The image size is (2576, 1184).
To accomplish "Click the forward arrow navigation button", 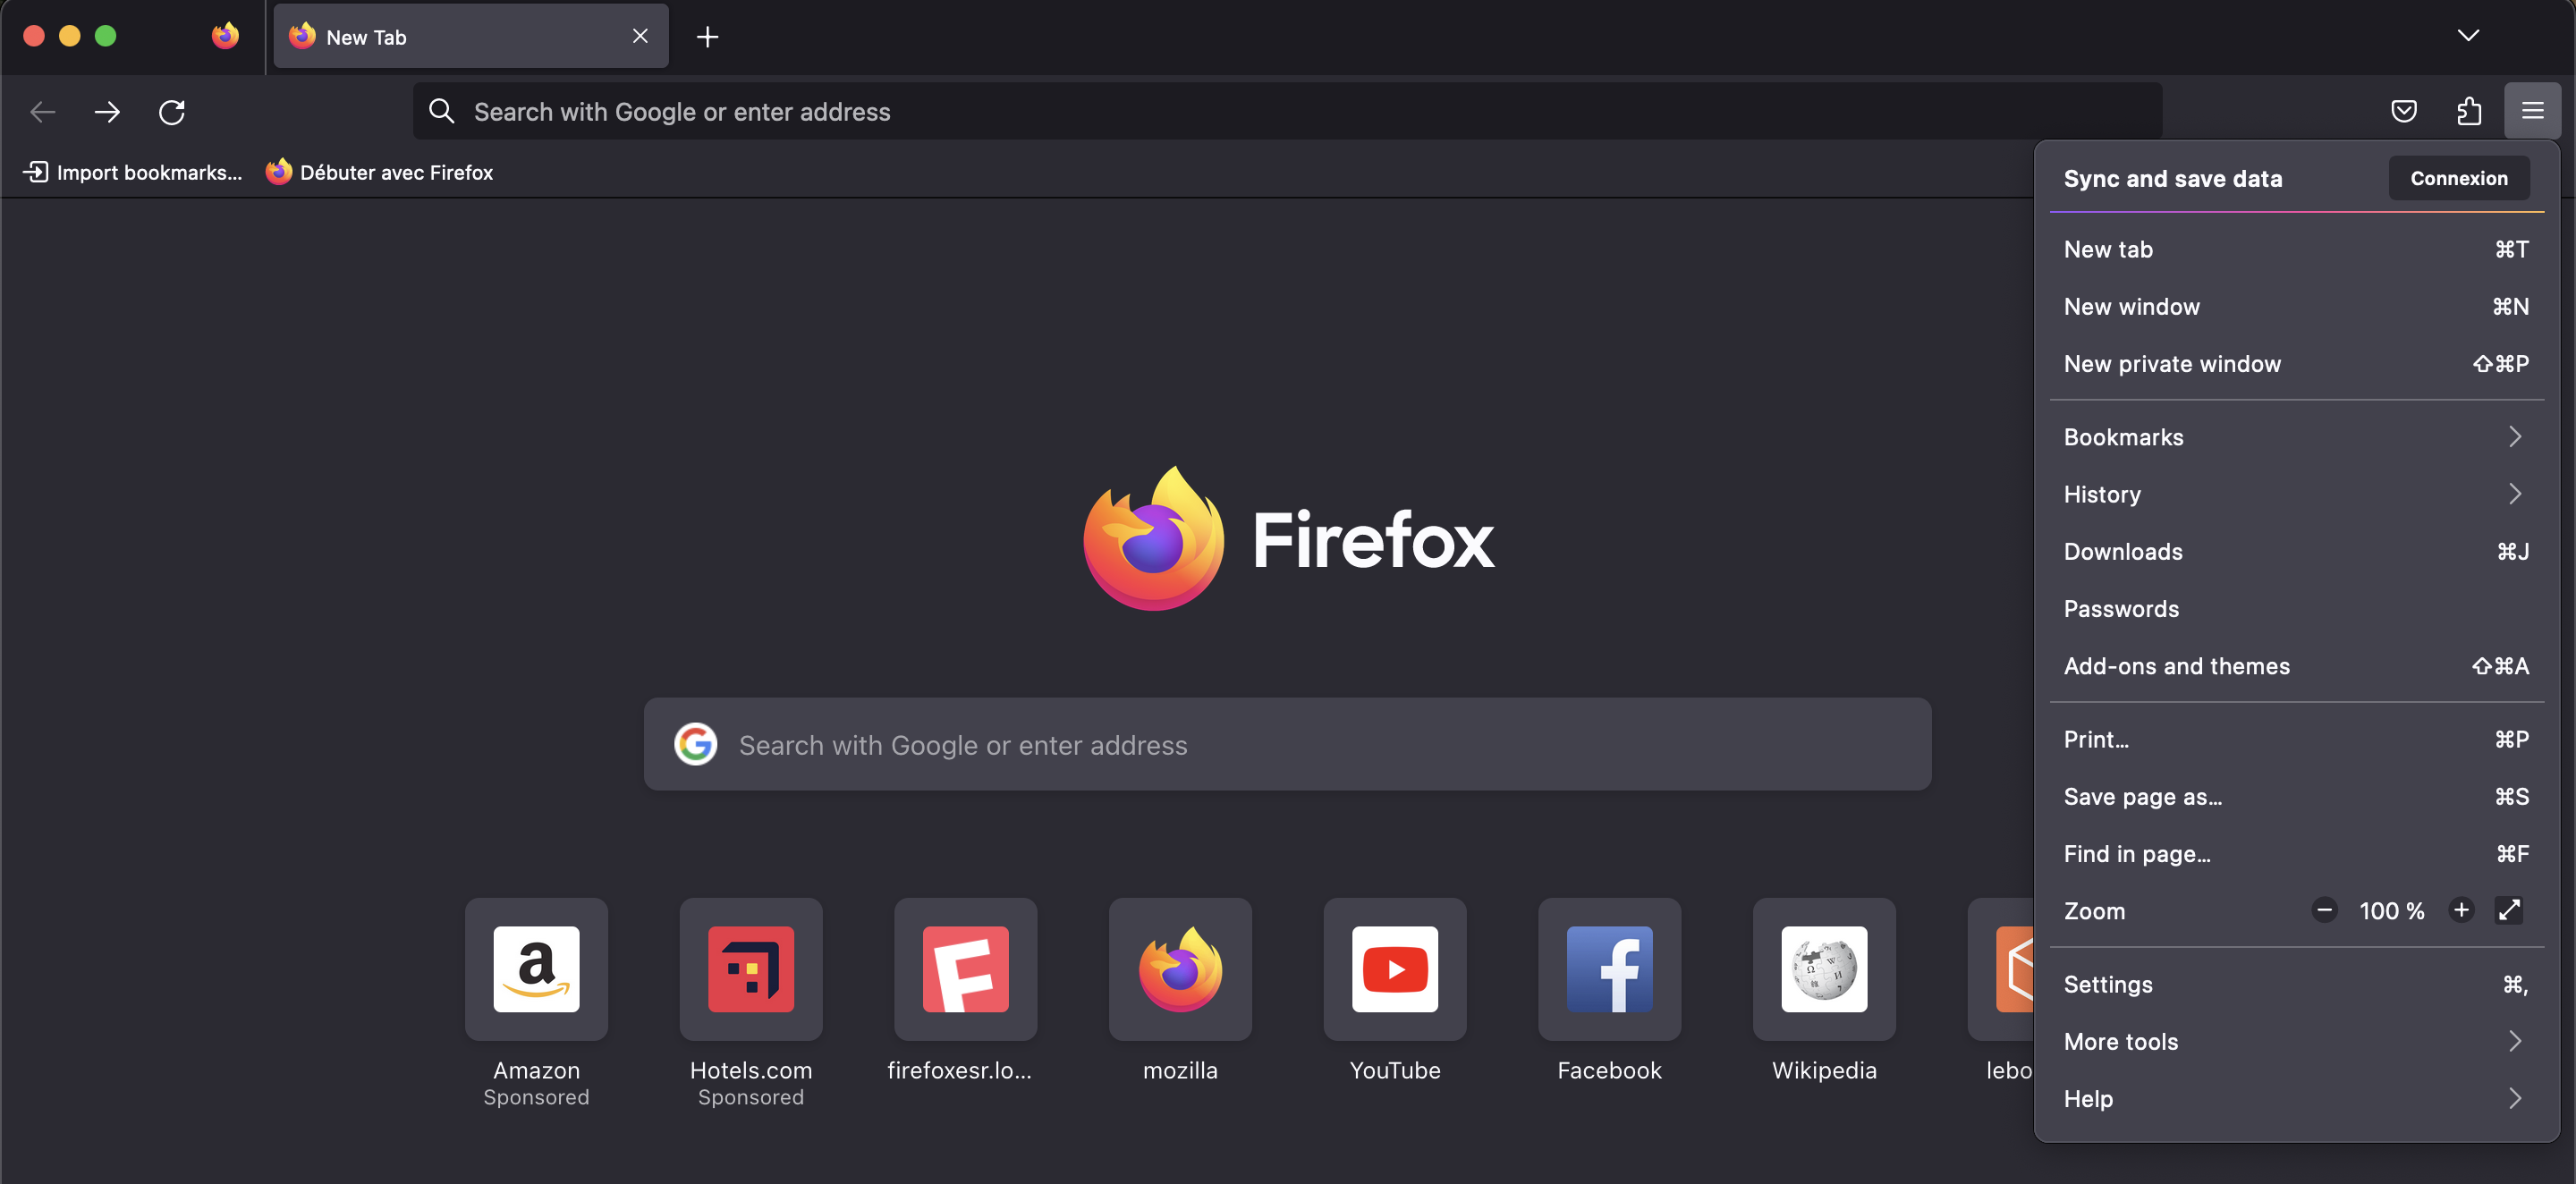I will pyautogui.click(x=107, y=112).
